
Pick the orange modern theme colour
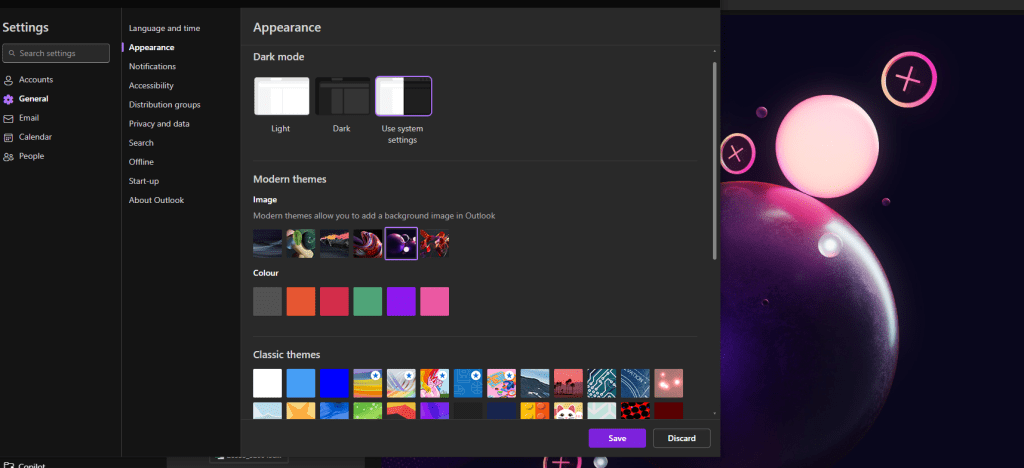301,301
